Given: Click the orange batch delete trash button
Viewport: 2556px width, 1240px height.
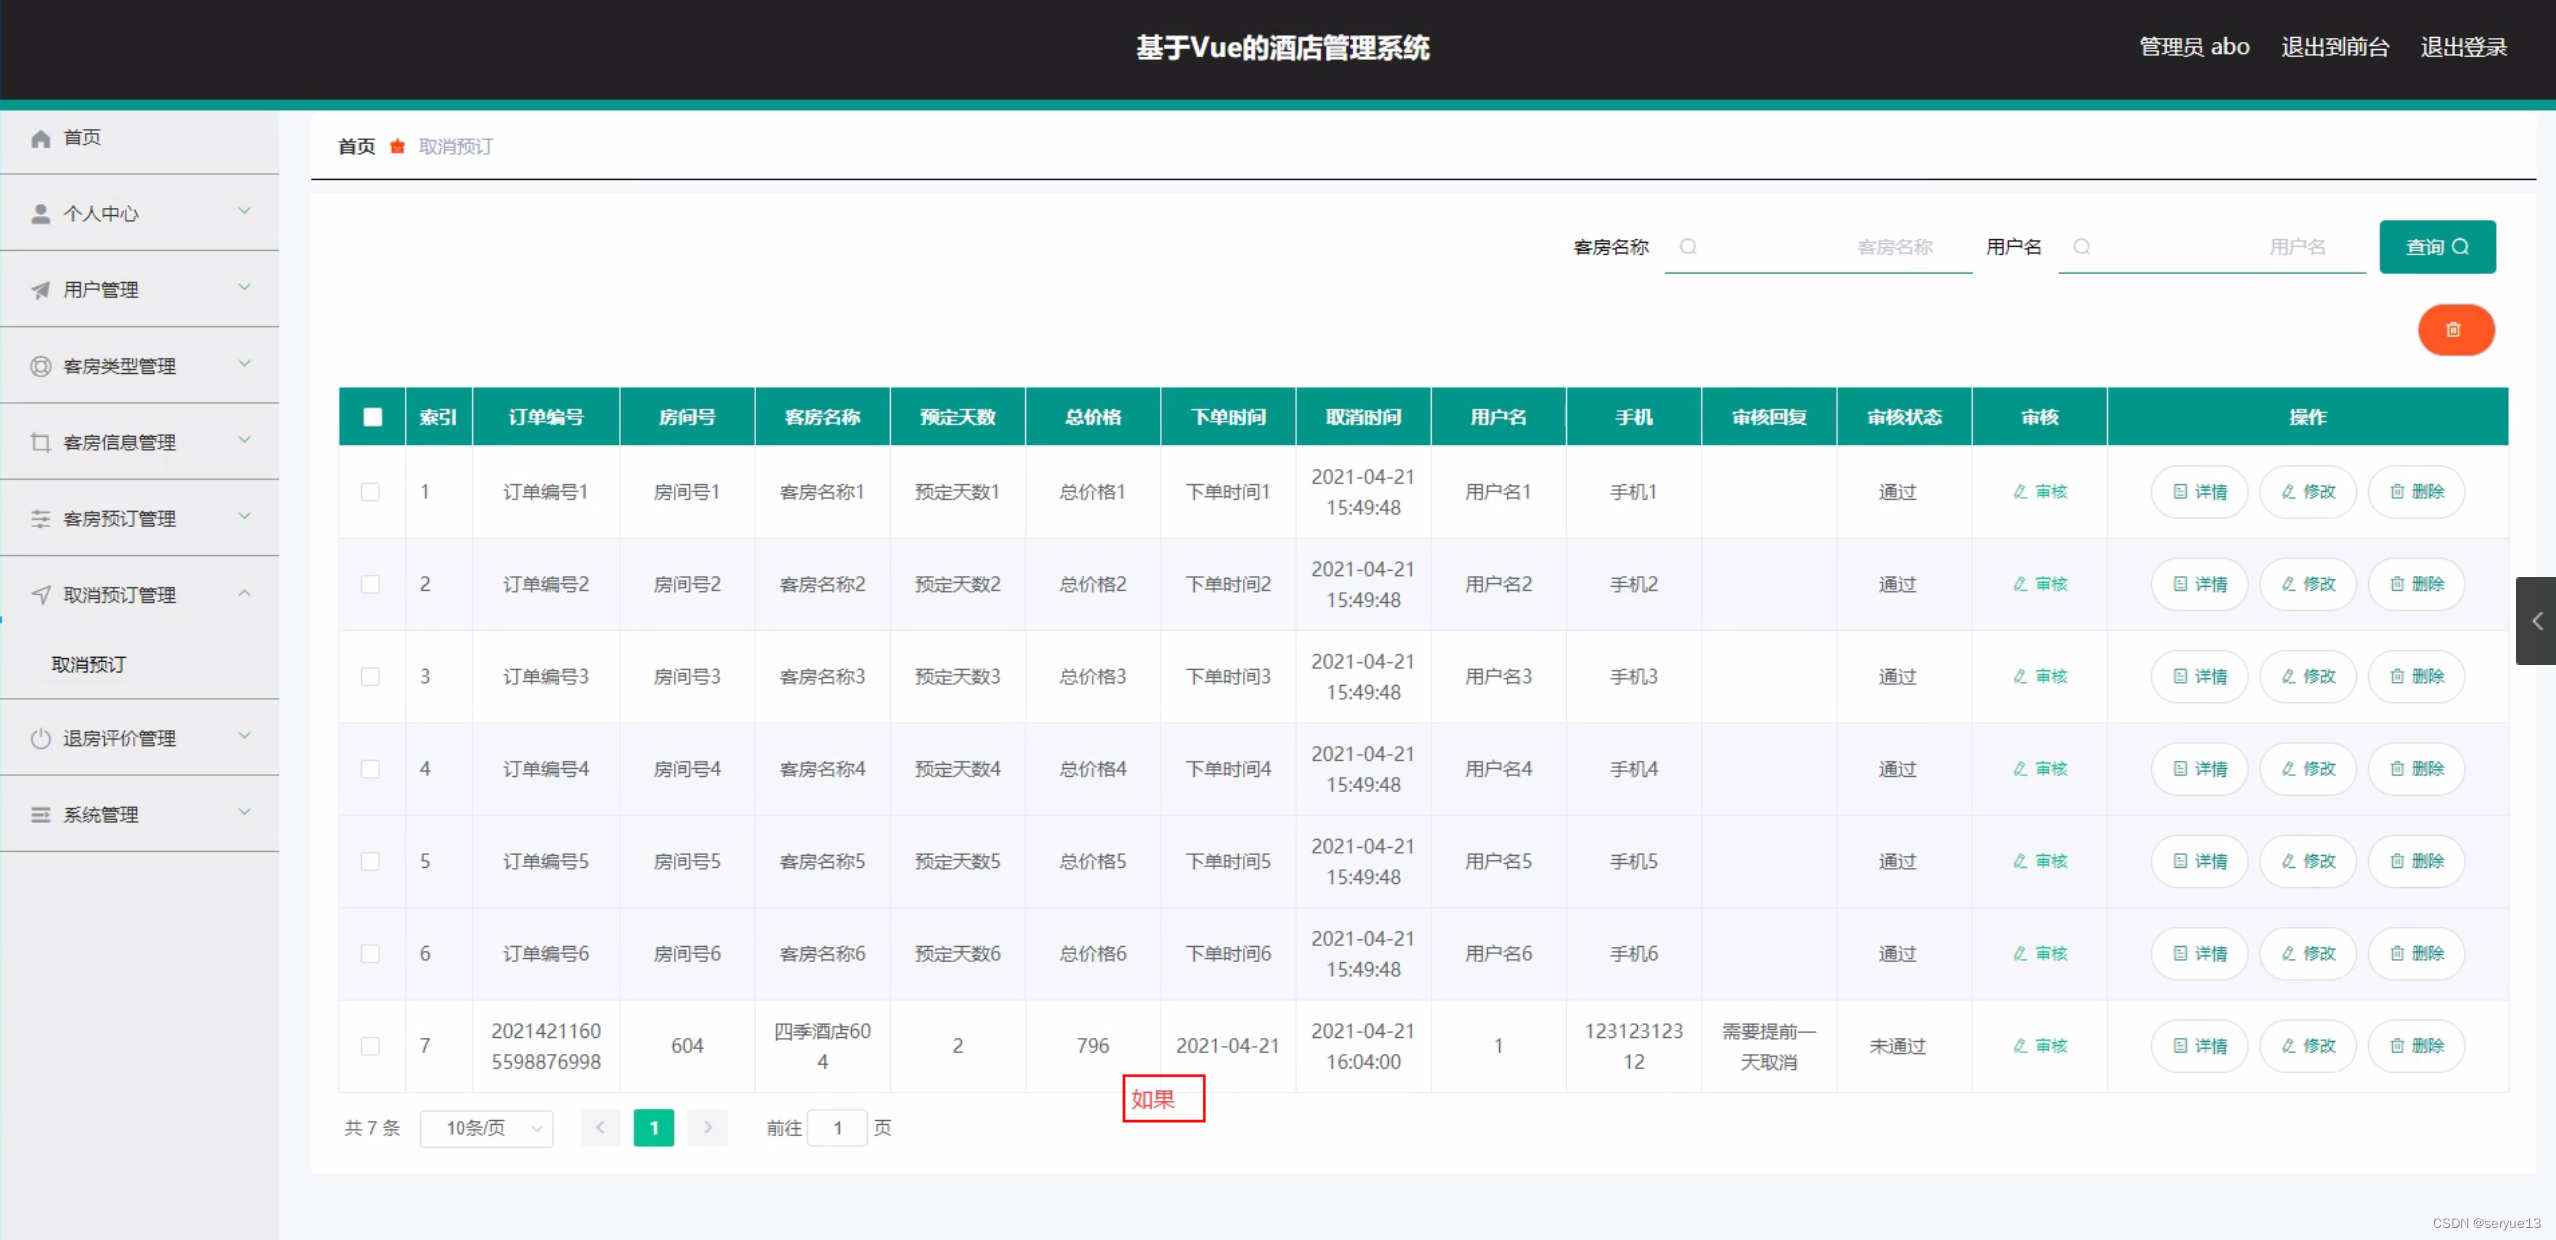Looking at the screenshot, I should [2455, 330].
